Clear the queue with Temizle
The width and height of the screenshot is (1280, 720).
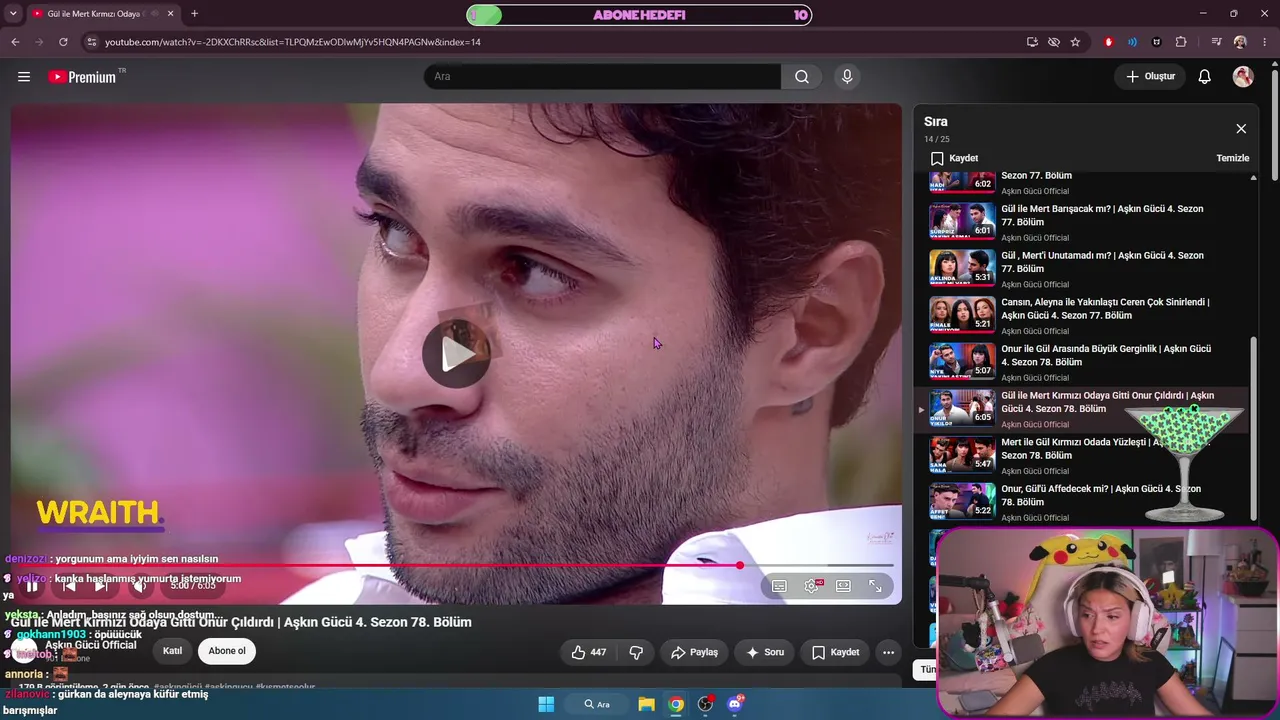(1232, 158)
